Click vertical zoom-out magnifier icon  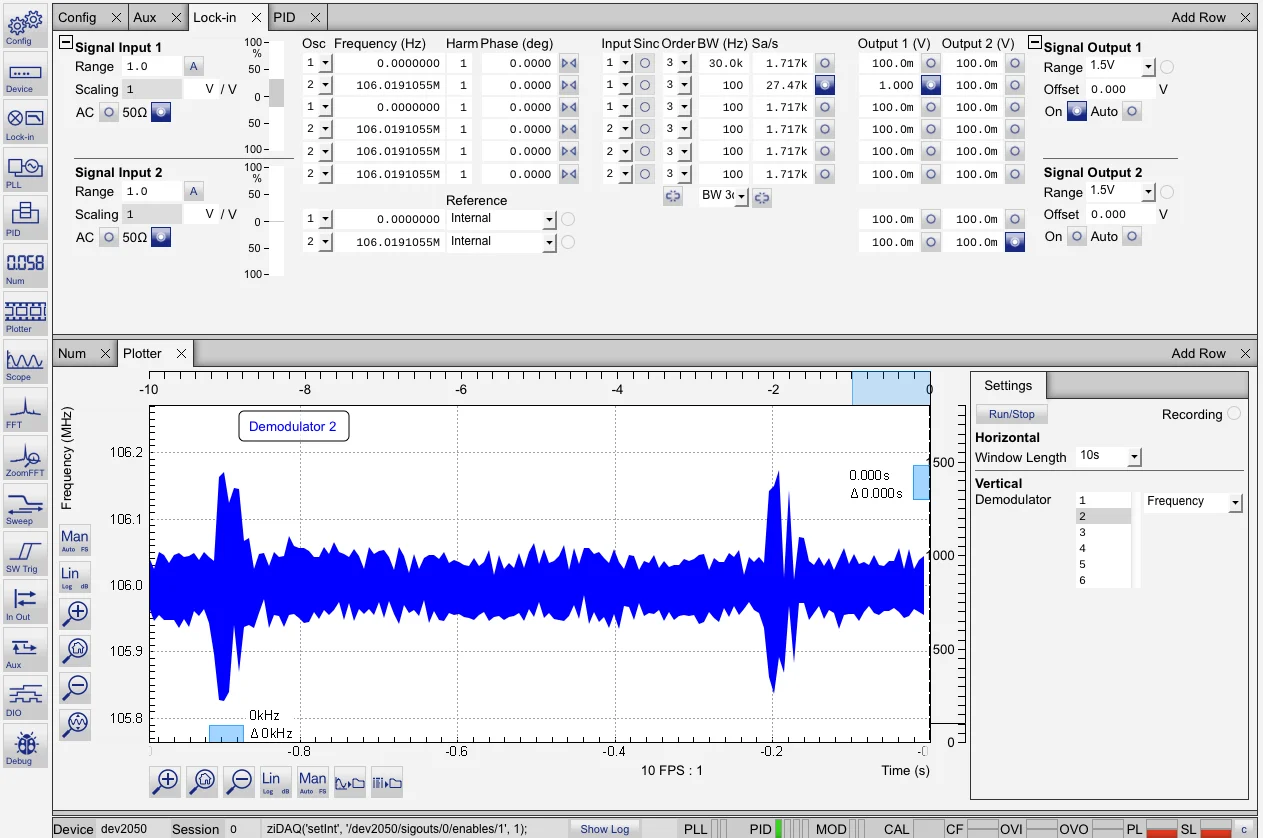point(75,687)
